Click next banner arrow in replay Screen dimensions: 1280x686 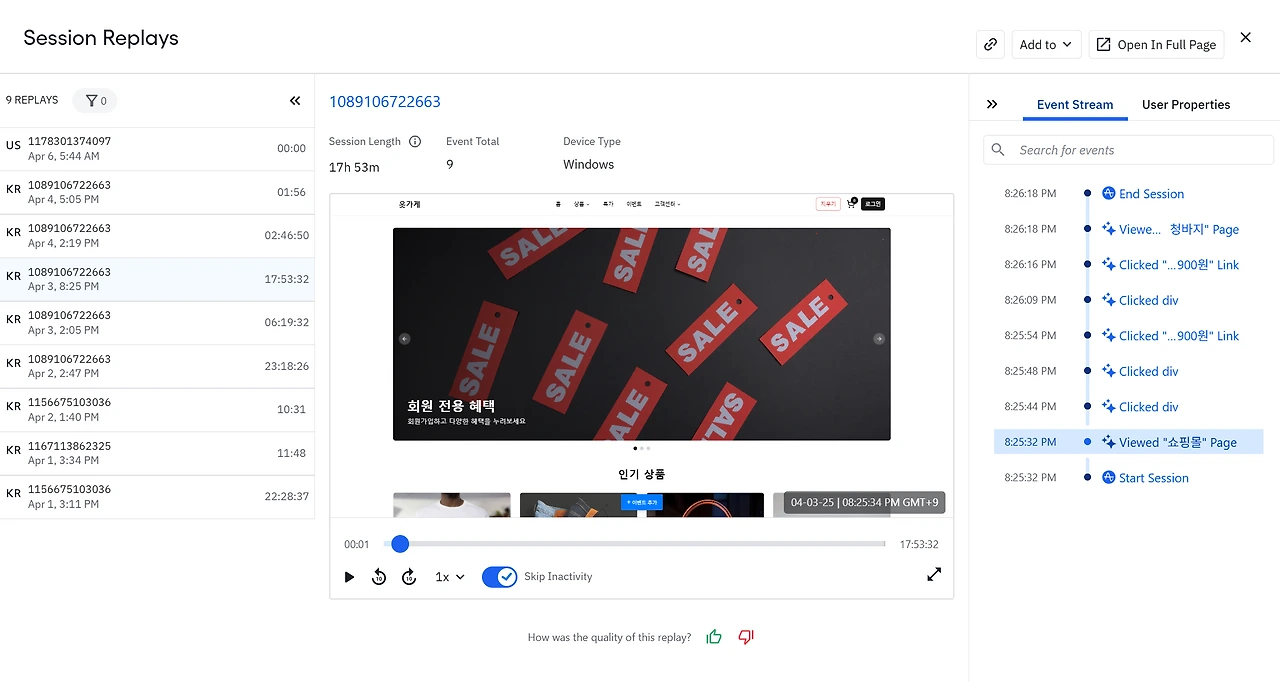(879, 339)
